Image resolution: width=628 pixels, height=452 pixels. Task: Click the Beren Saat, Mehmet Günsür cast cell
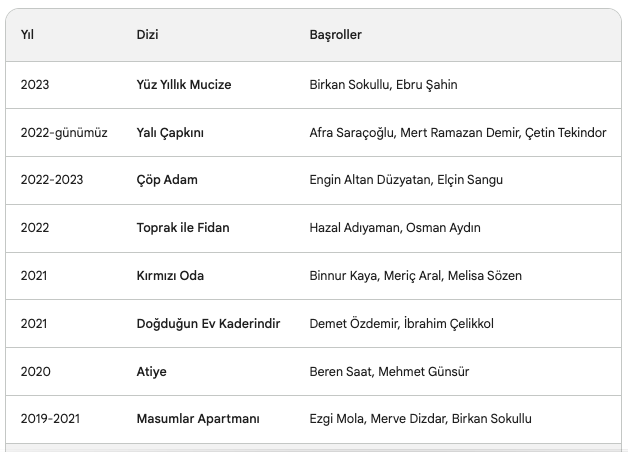point(389,372)
